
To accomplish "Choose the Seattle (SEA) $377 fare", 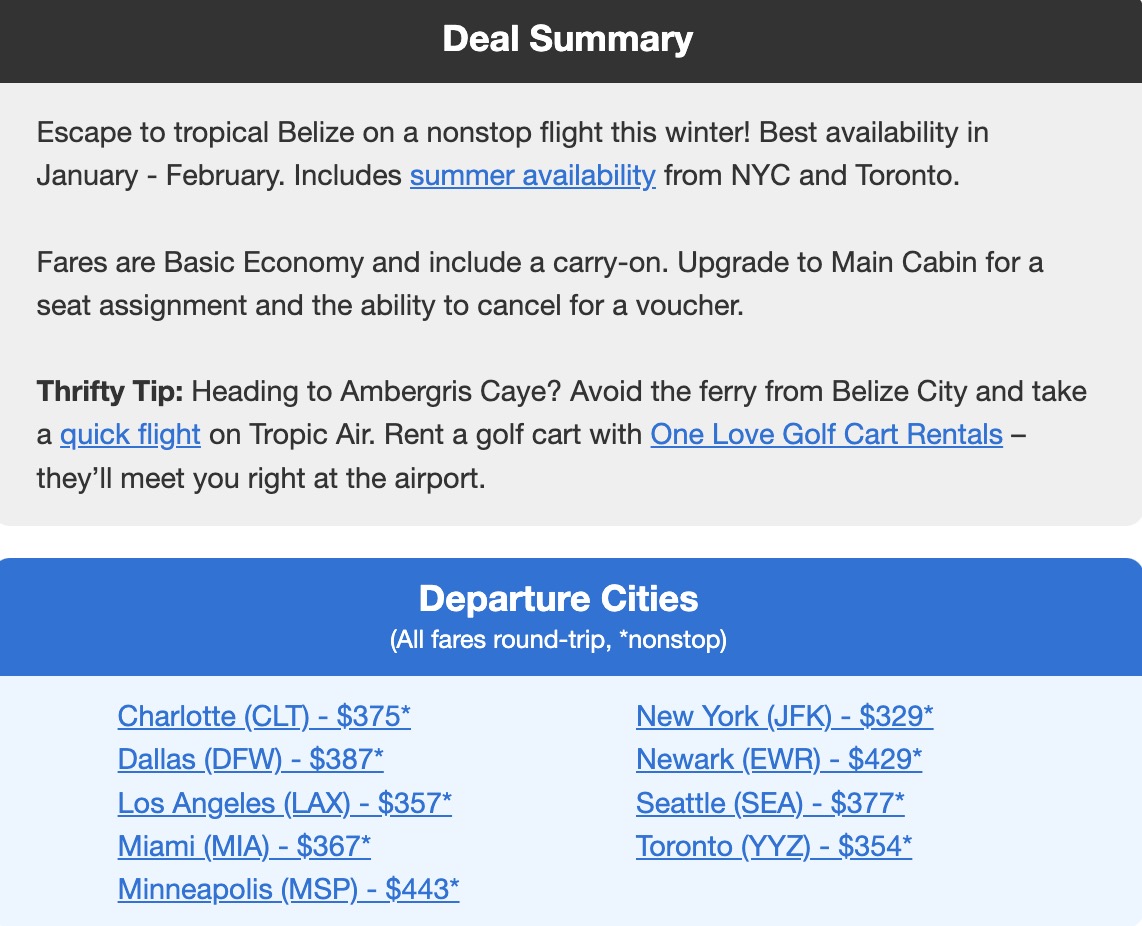I will [770, 803].
